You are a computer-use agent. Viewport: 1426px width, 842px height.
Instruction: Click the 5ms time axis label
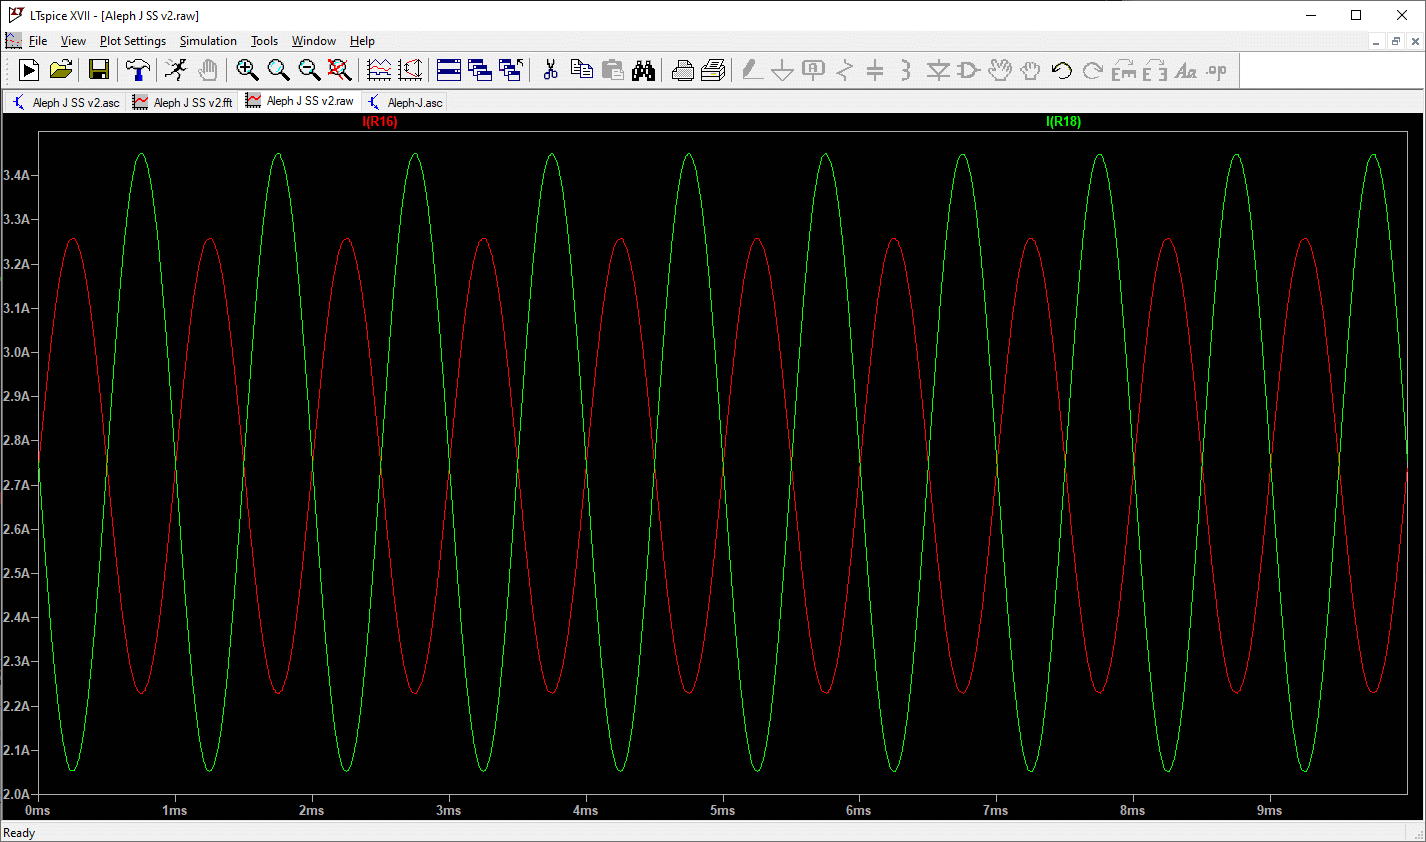(722, 810)
